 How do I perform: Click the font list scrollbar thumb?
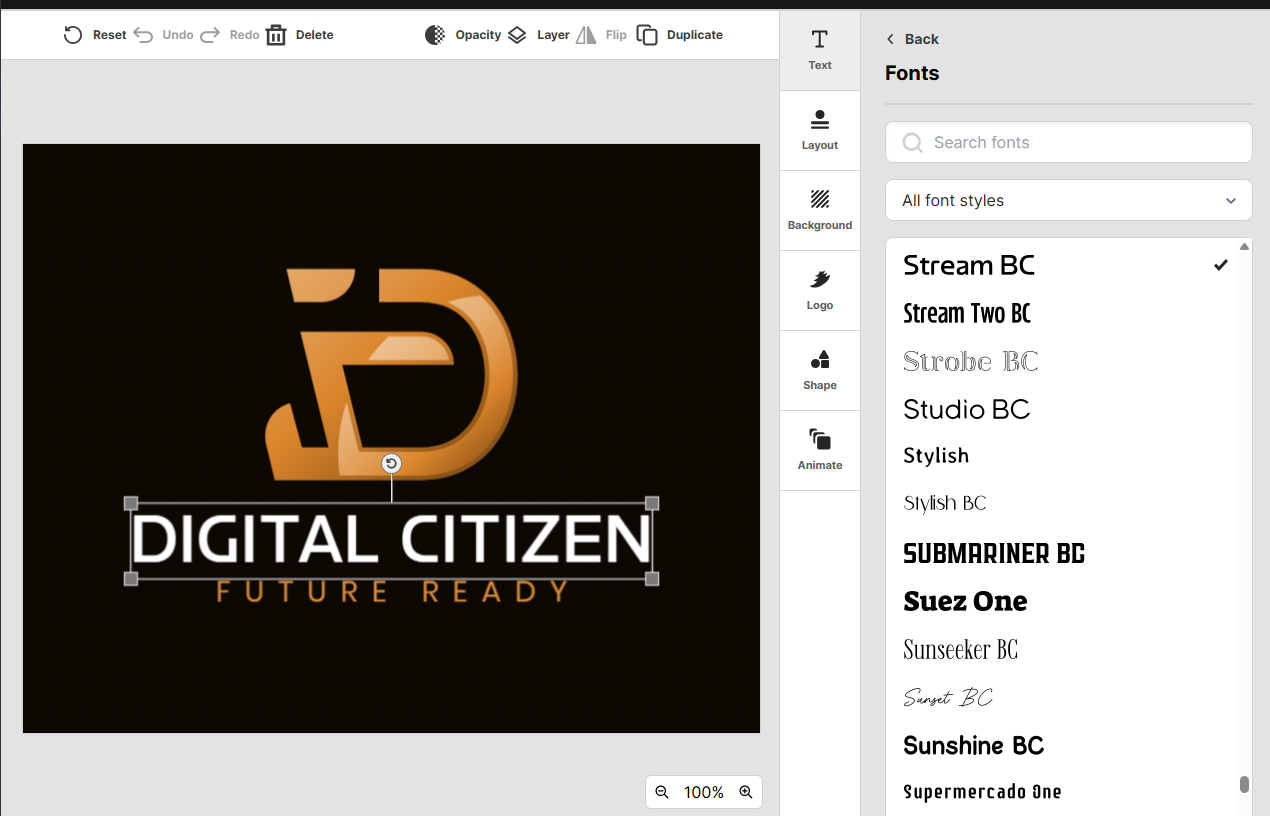click(x=1244, y=784)
